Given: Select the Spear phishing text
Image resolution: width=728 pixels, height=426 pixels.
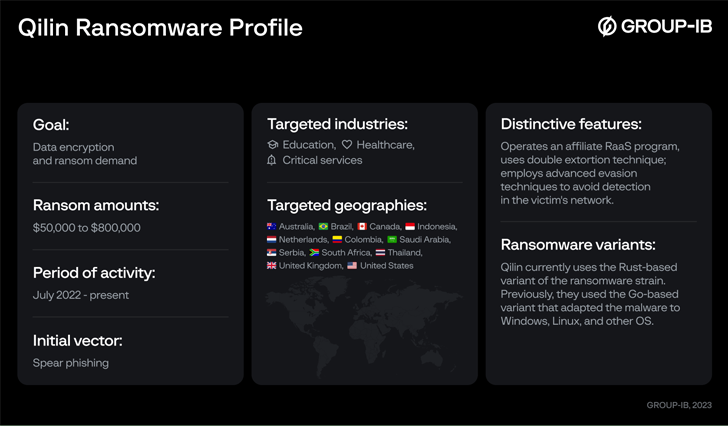Looking at the screenshot, I should pyautogui.click(x=70, y=363).
